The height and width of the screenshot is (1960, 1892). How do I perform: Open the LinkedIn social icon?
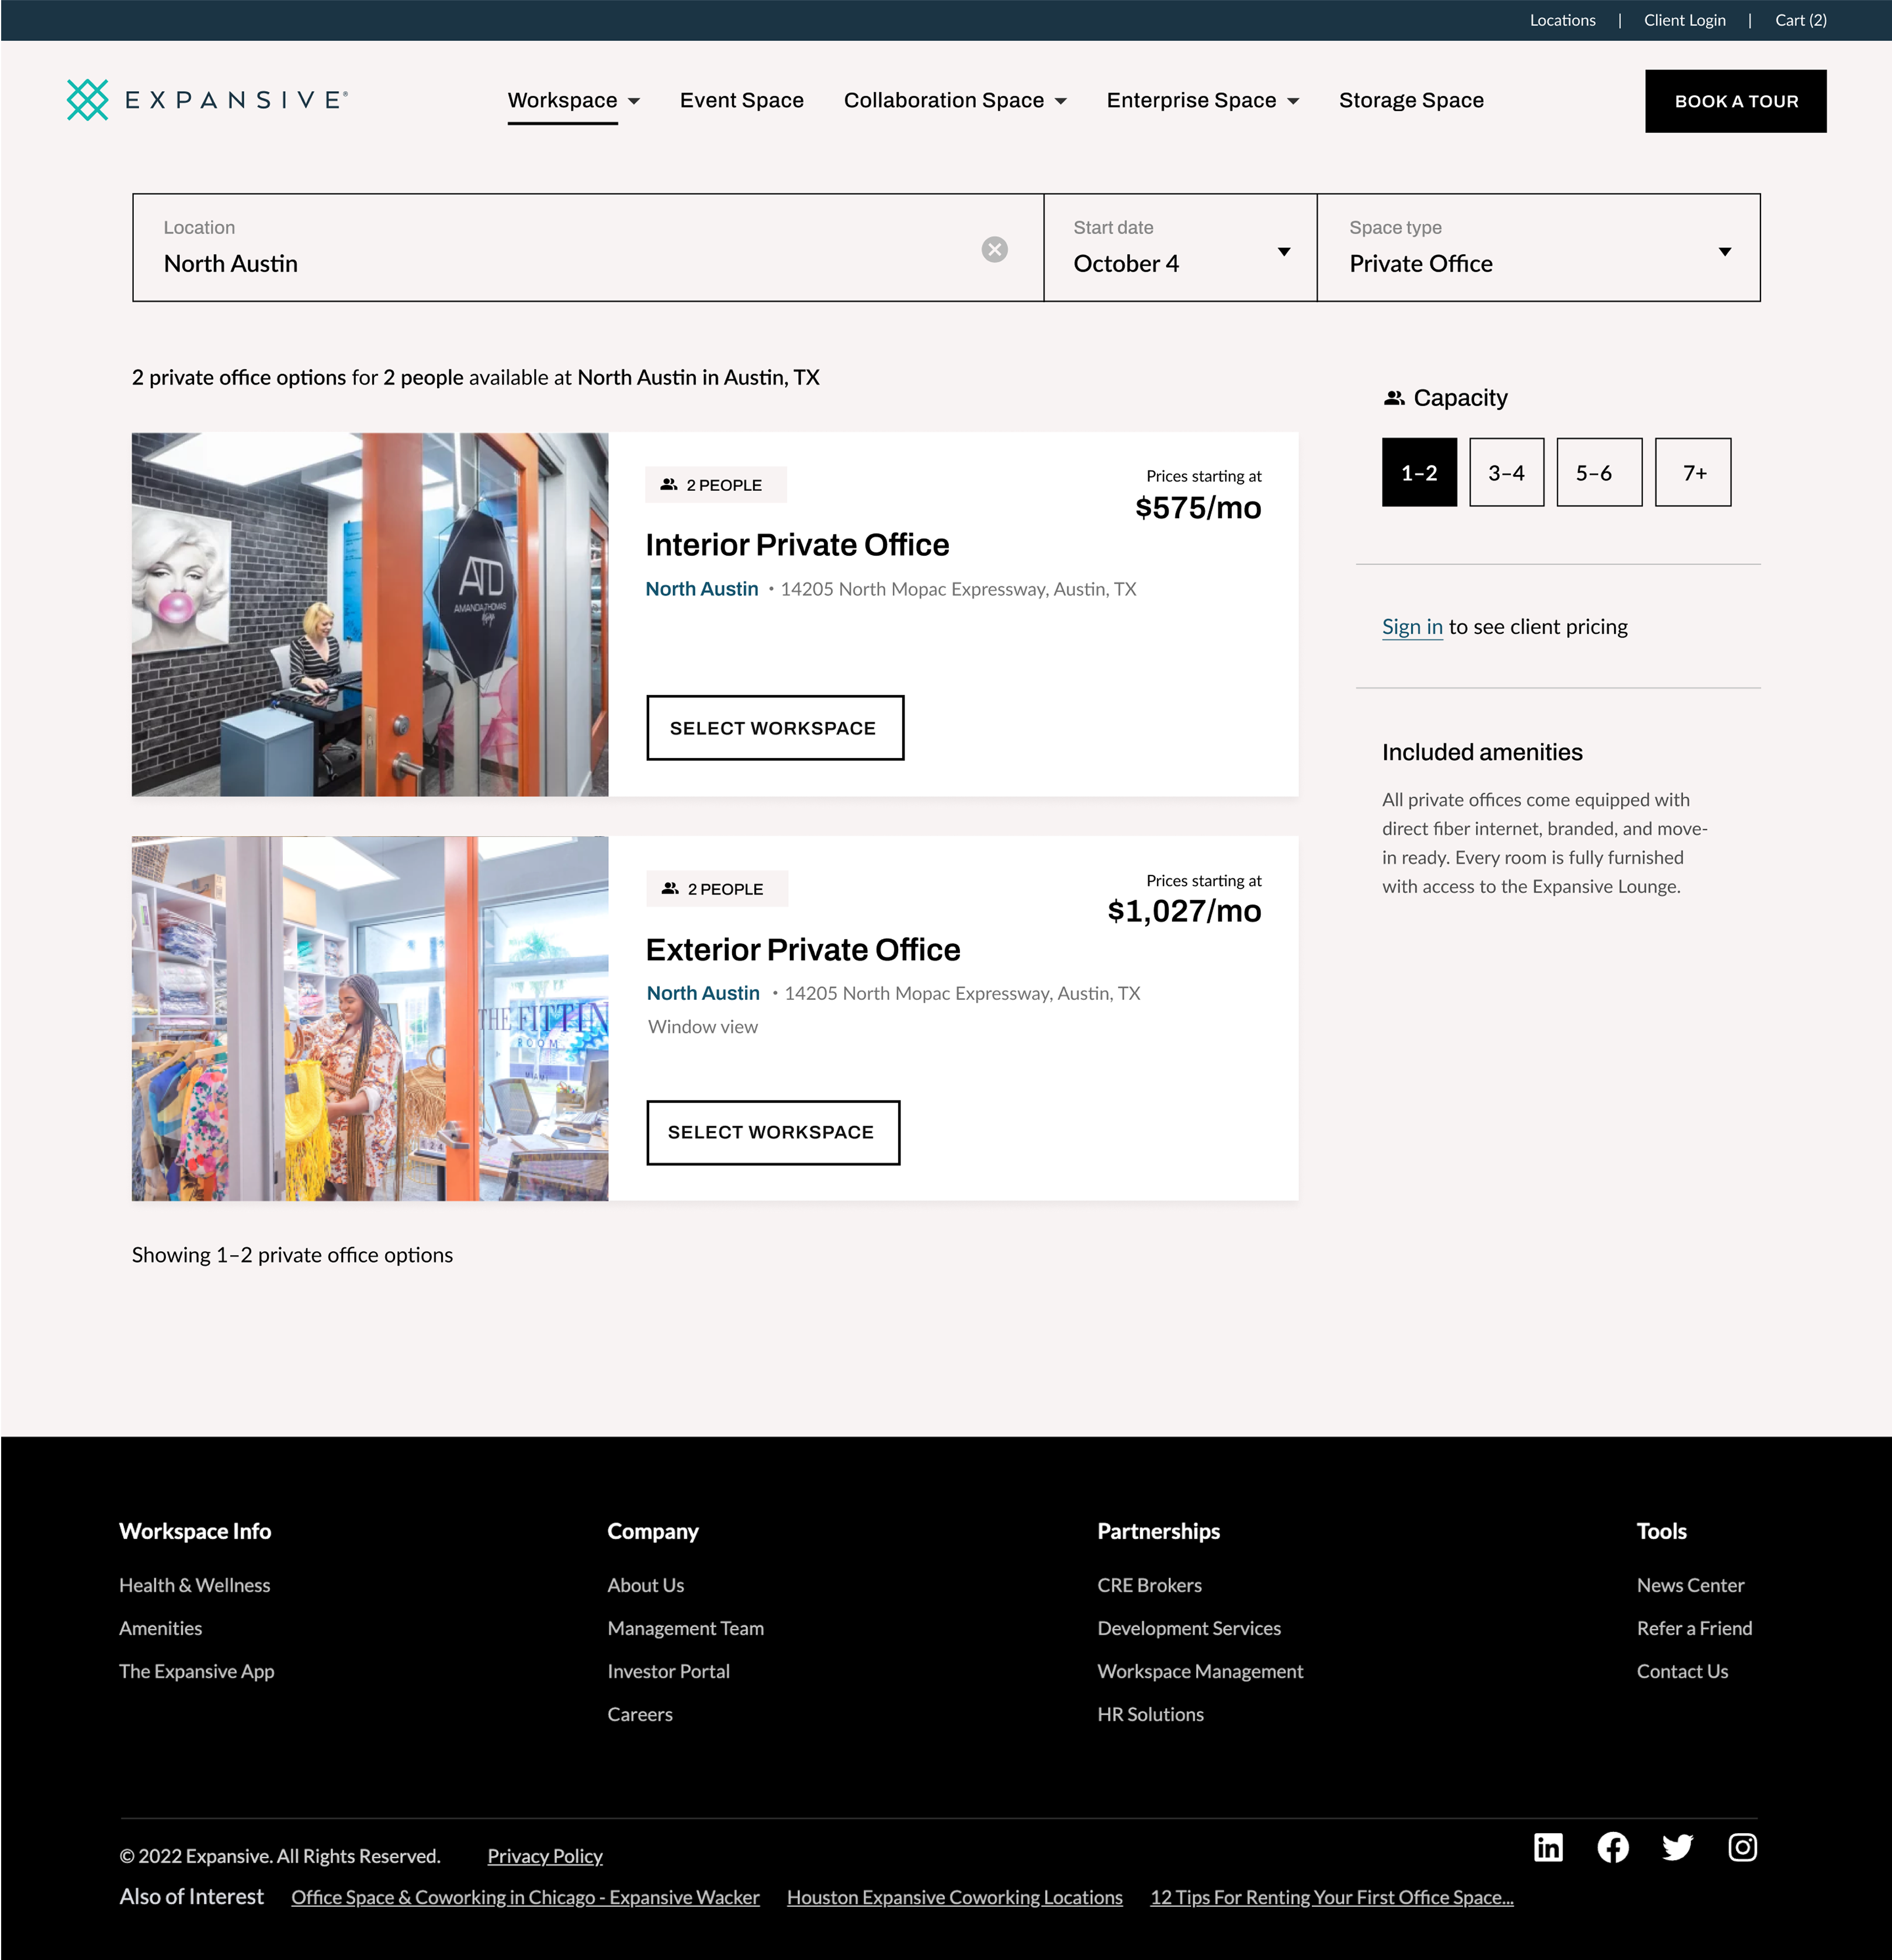[x=1548, y=1847]
